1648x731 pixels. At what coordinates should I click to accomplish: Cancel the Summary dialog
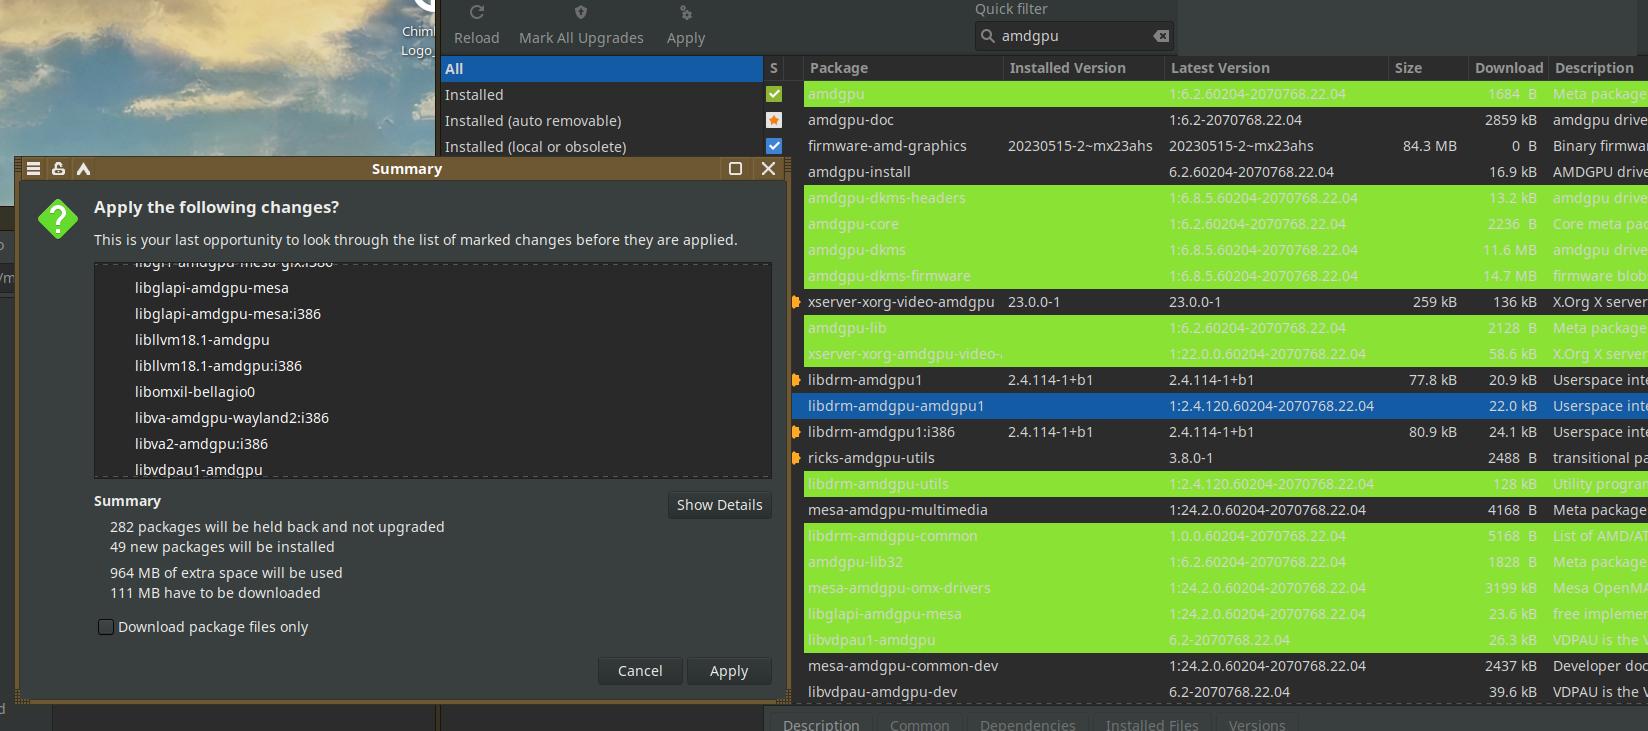[x=640, y=671]
